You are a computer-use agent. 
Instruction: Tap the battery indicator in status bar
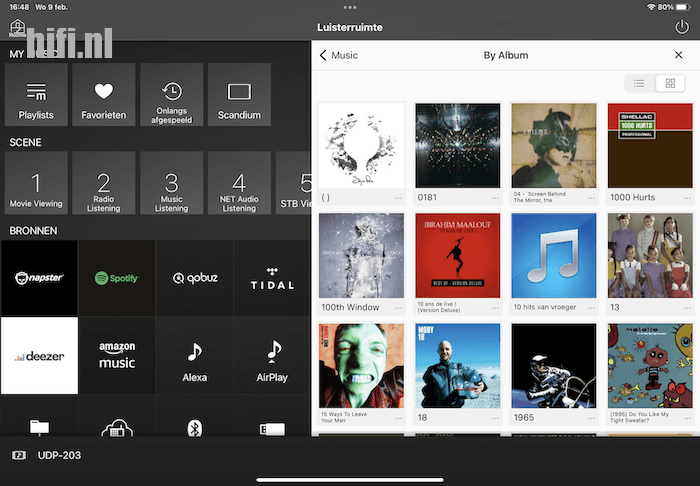pyautogui.click(x=683, y=7)
